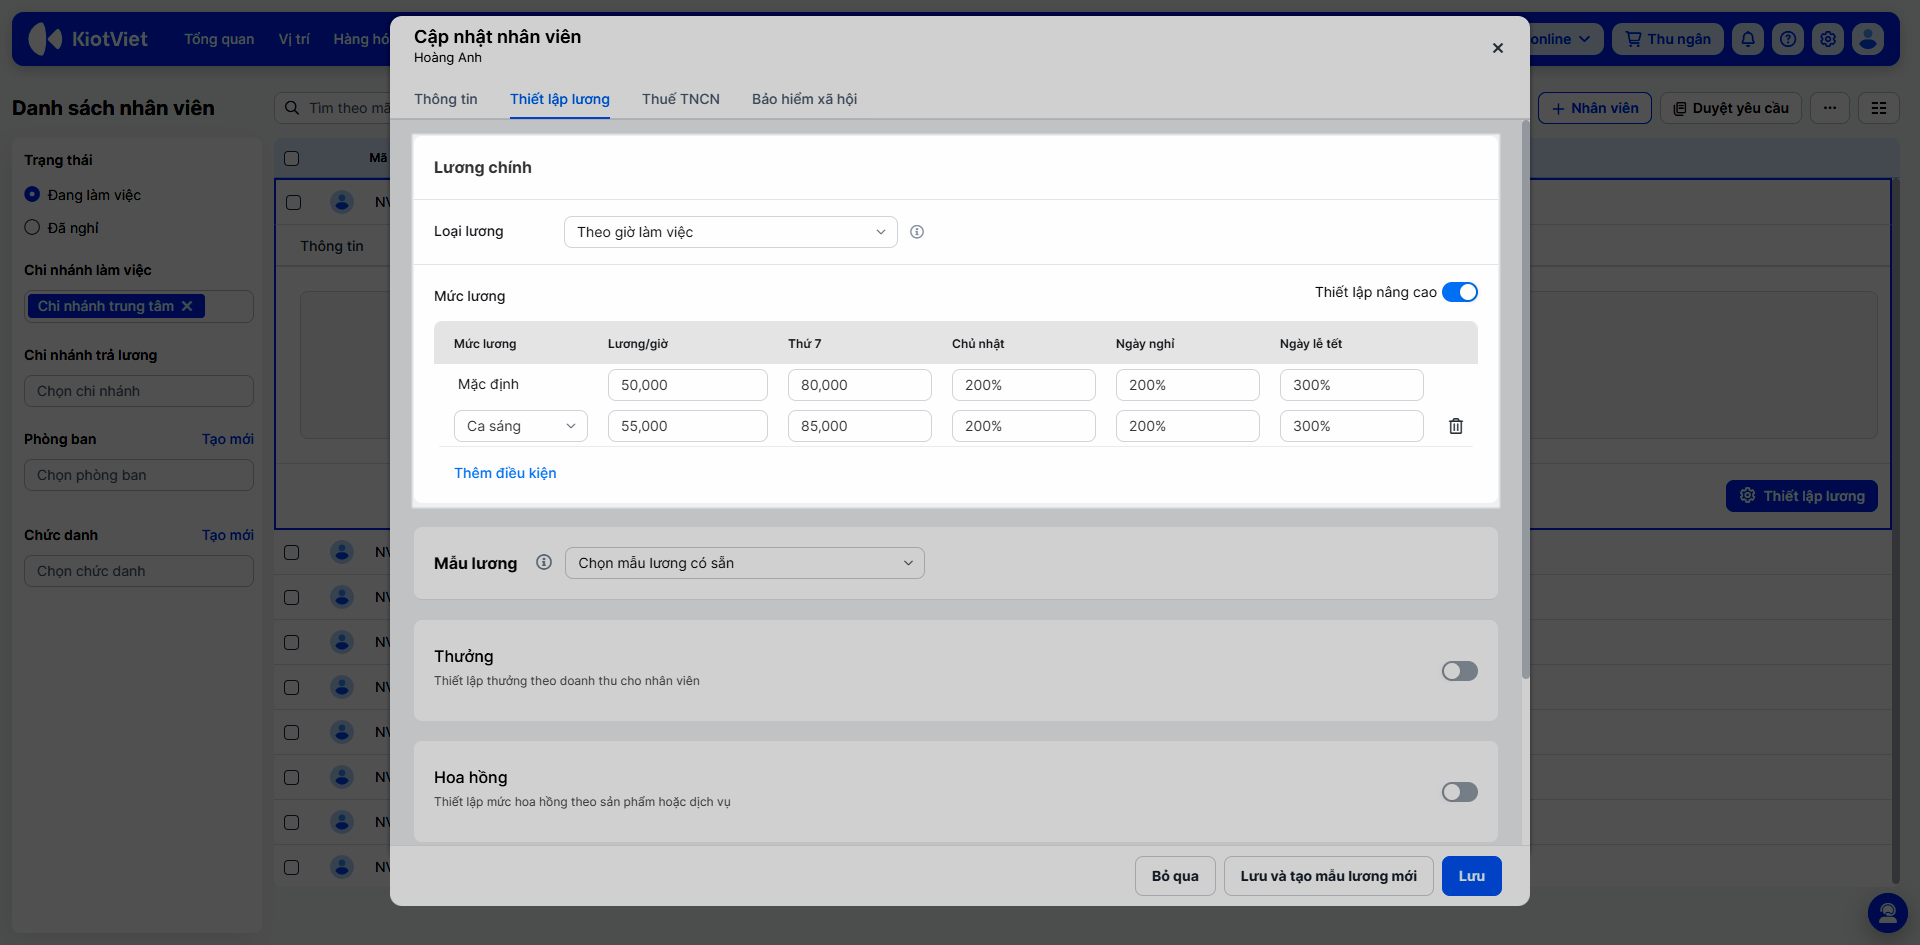Open user account avatar icon
The image size is (1920, 945).
pyautogui.click(x=1868, y=39)
